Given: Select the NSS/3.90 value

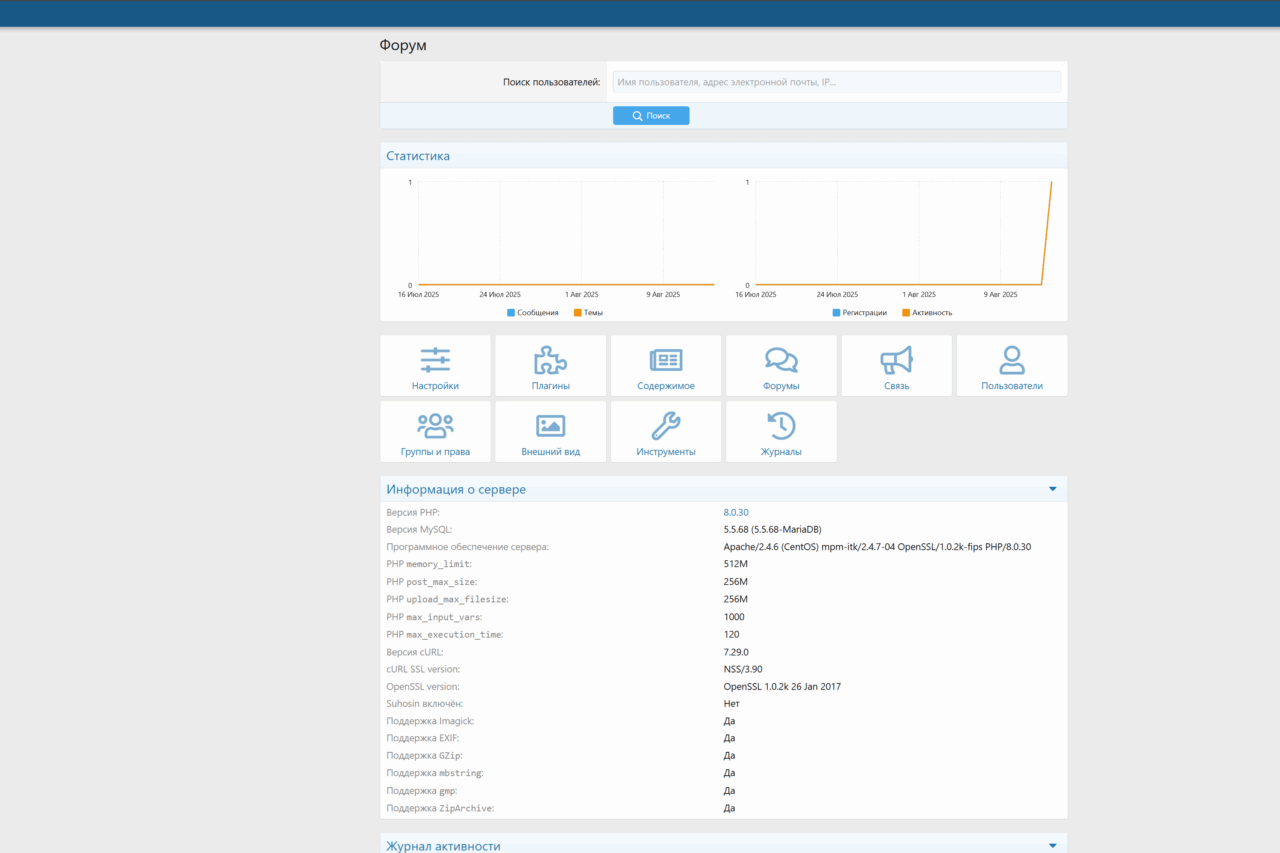Looking at the screenshot, I should pyautogui.click(x=743, y=669).
